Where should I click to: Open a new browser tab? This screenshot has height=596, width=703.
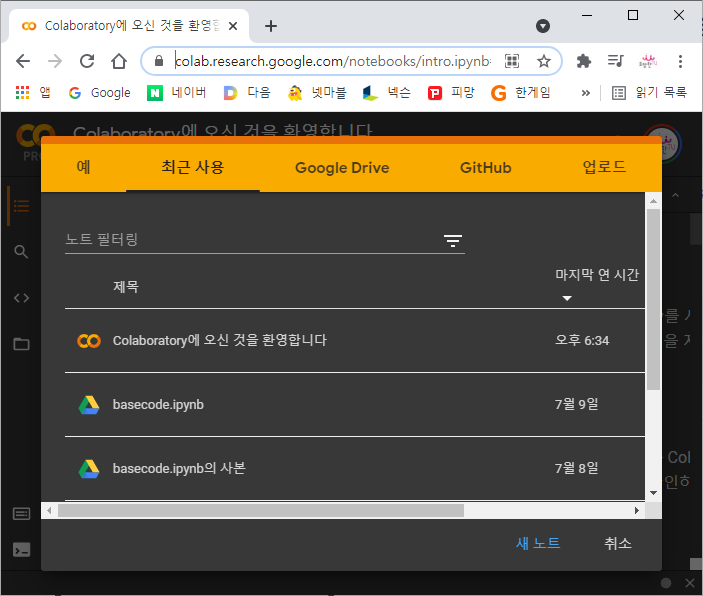pyautogui.click(x=271, y=26)
